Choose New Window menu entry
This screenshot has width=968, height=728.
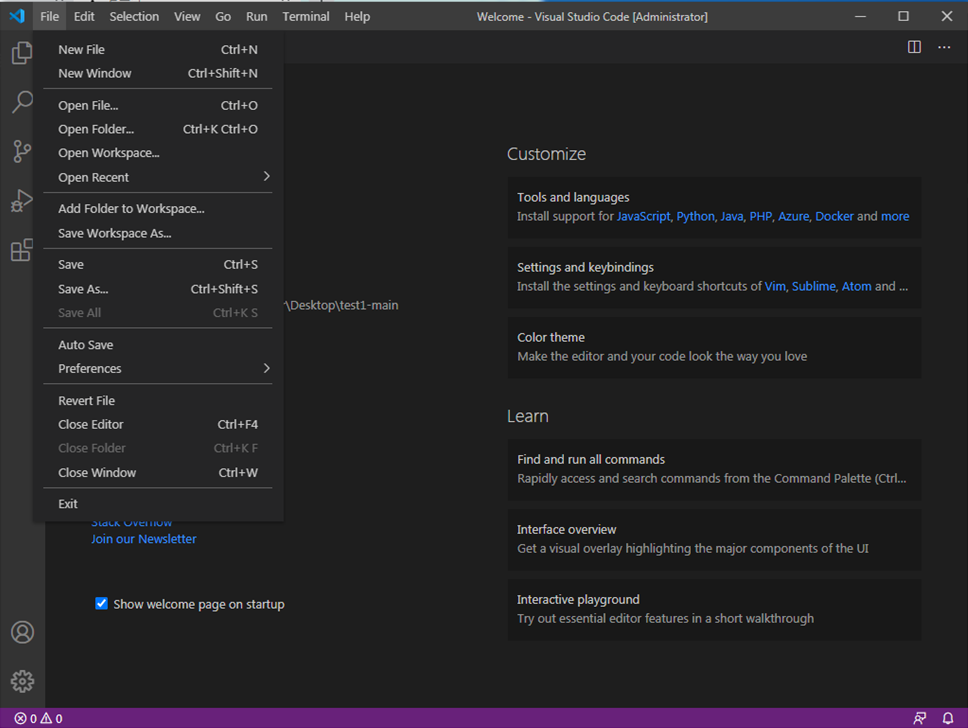tap(158, 73)
